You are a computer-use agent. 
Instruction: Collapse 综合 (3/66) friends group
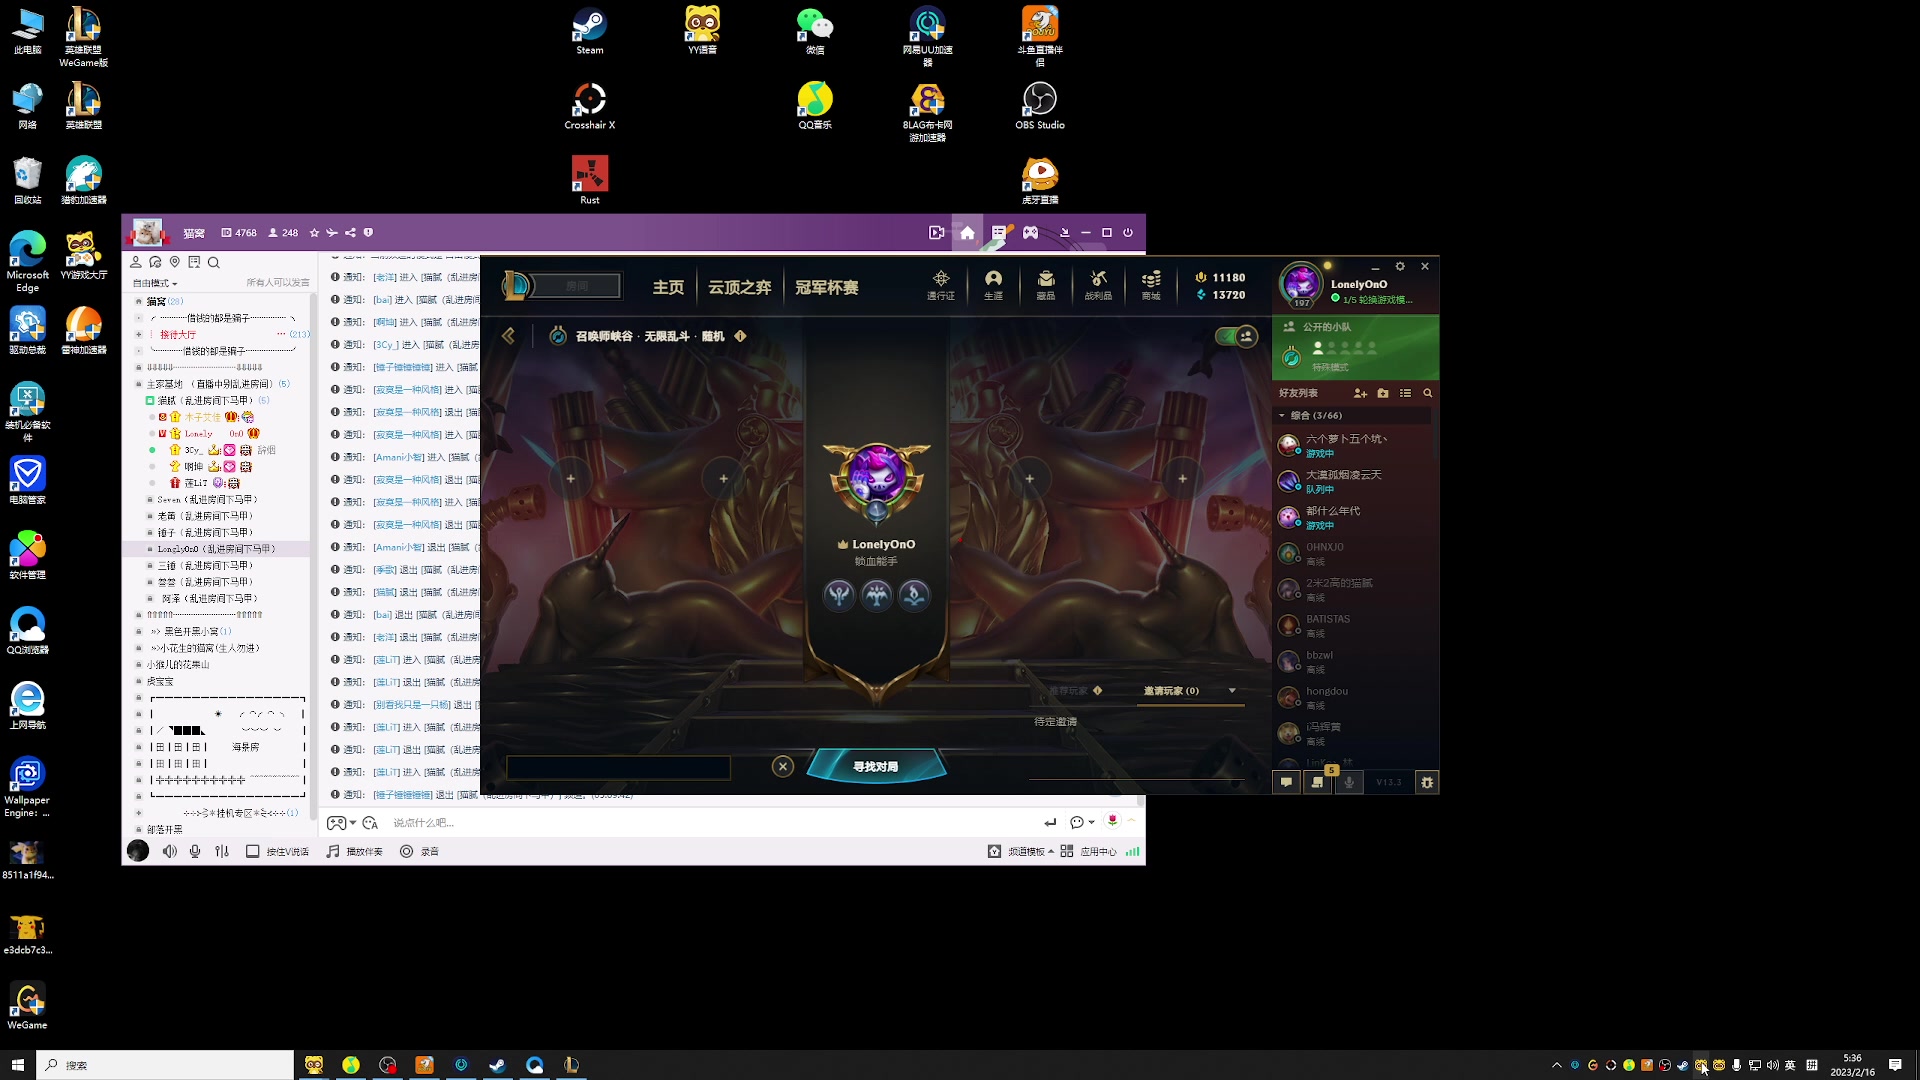pyautogui.click(x=1282, y=415)
